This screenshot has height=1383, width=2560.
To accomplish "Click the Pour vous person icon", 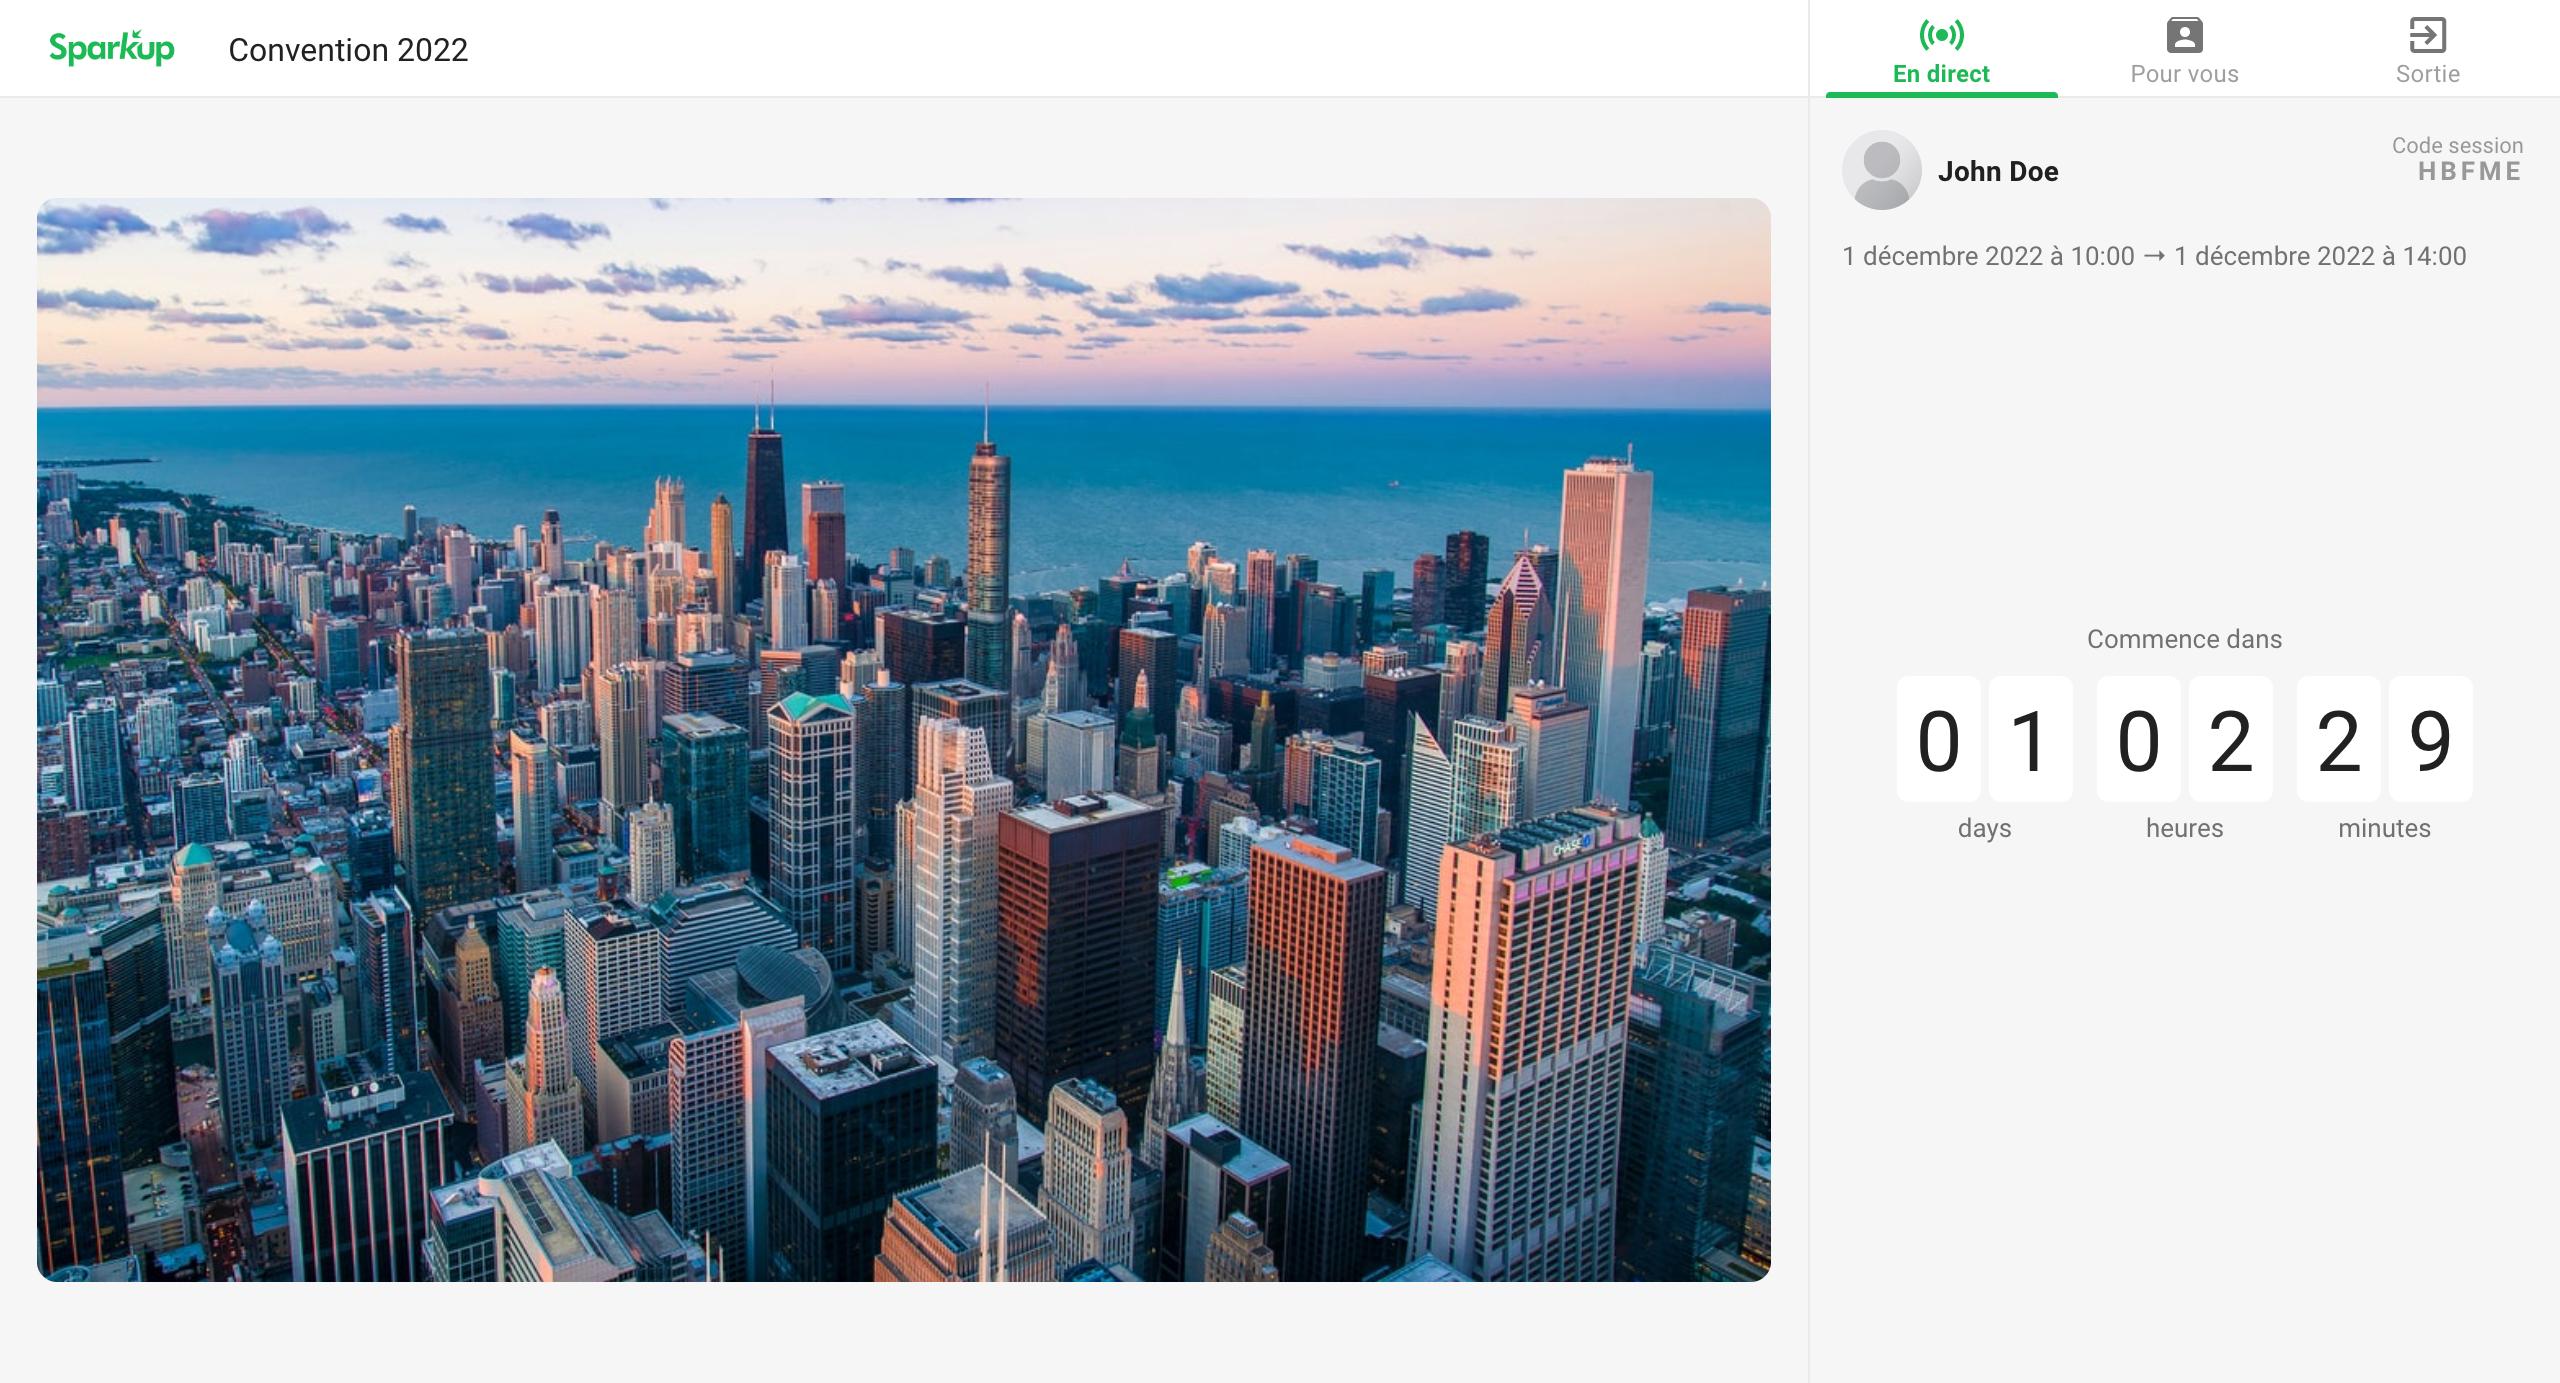I will 2184,35.
